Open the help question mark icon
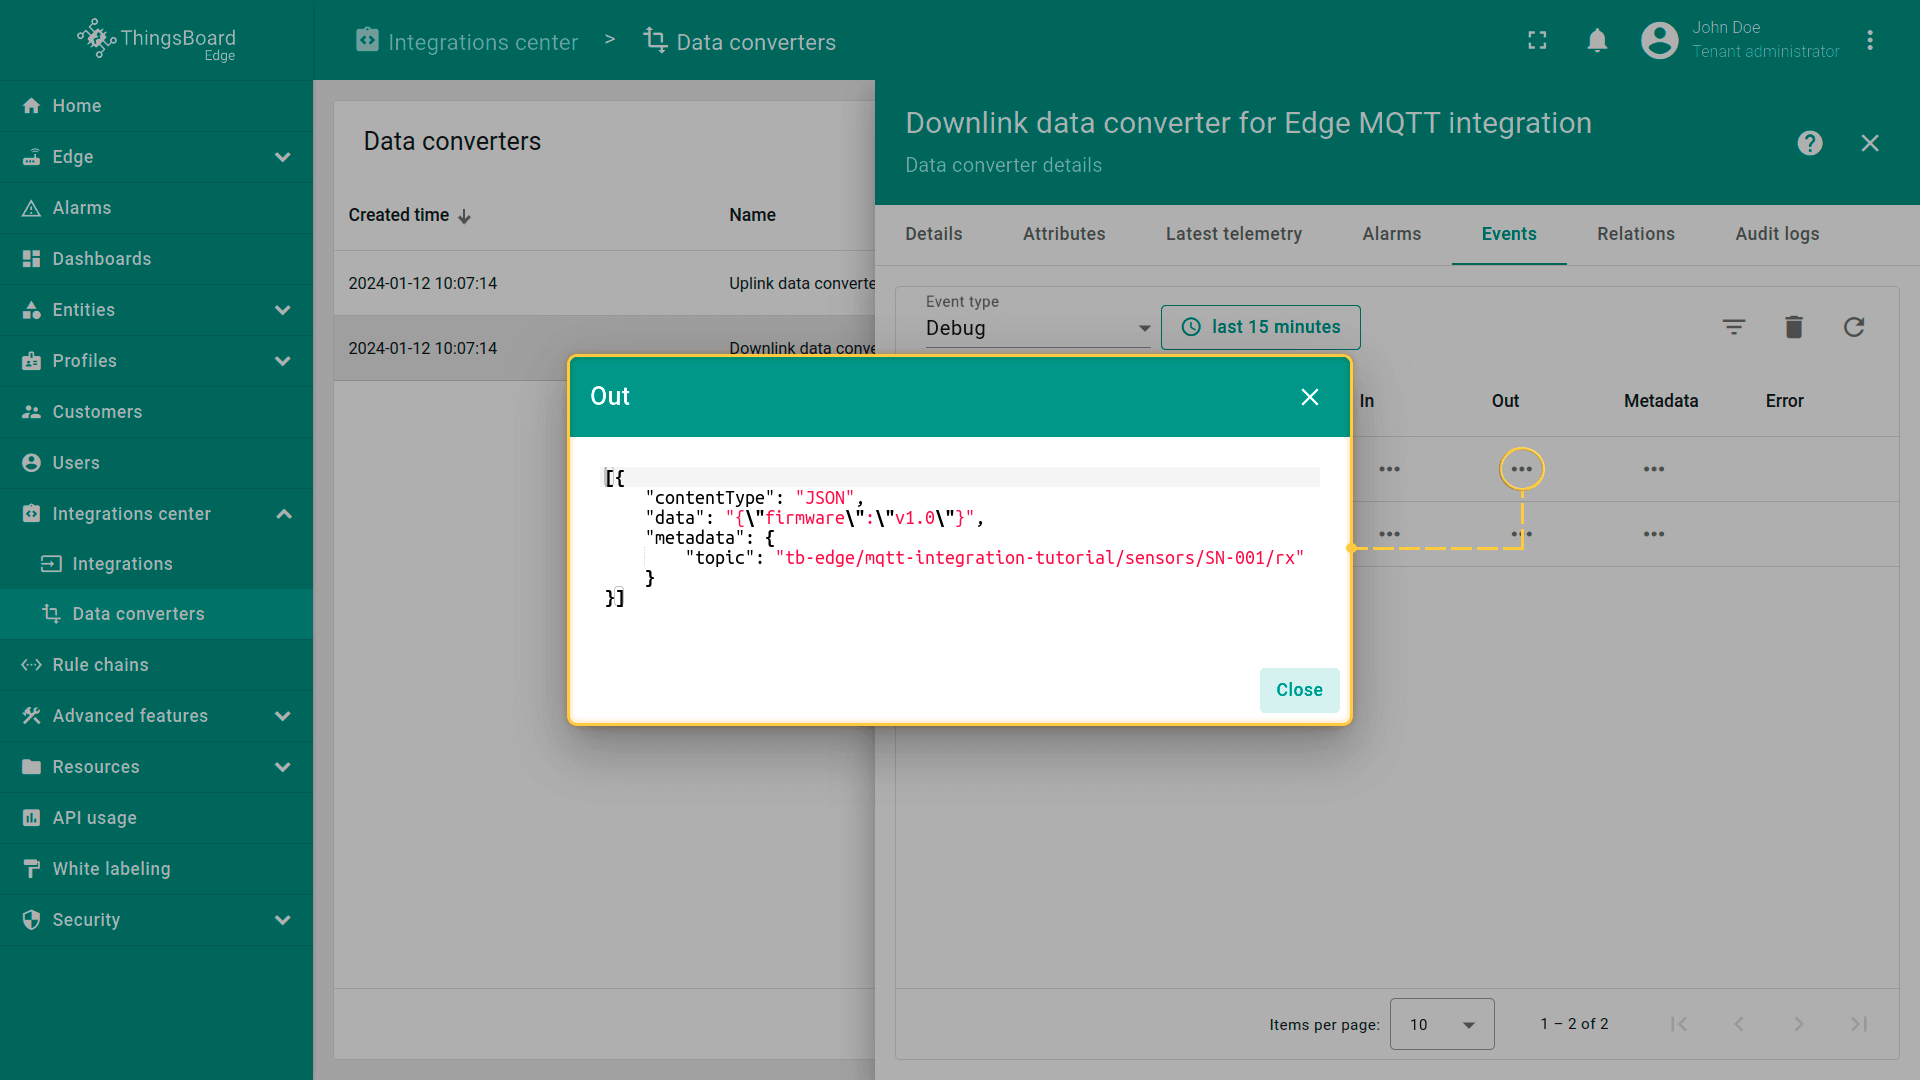Image resolution: width=1920 pixels, height=1080 pixels. 1809,143
